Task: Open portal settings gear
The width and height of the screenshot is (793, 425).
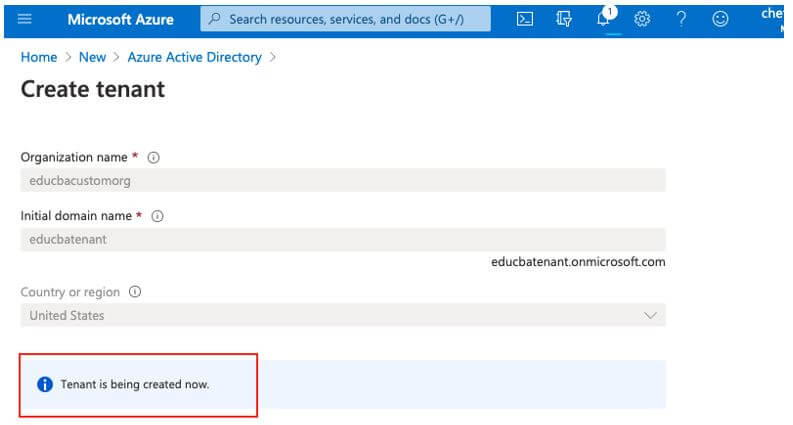Action: 643,19
